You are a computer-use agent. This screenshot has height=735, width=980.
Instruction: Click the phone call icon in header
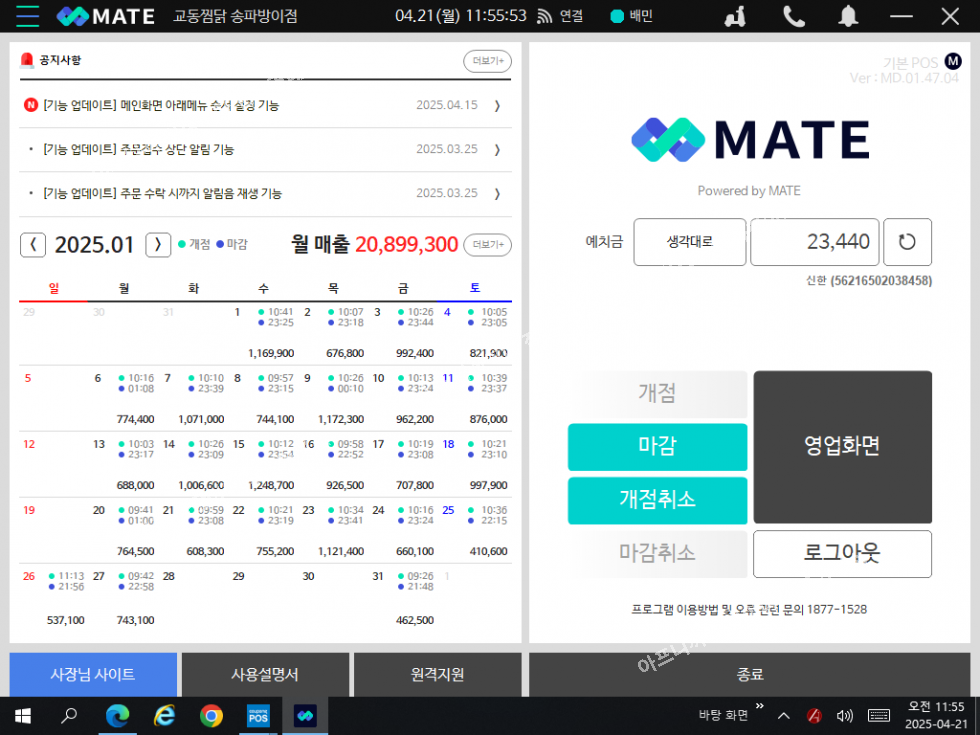[794, 16]
